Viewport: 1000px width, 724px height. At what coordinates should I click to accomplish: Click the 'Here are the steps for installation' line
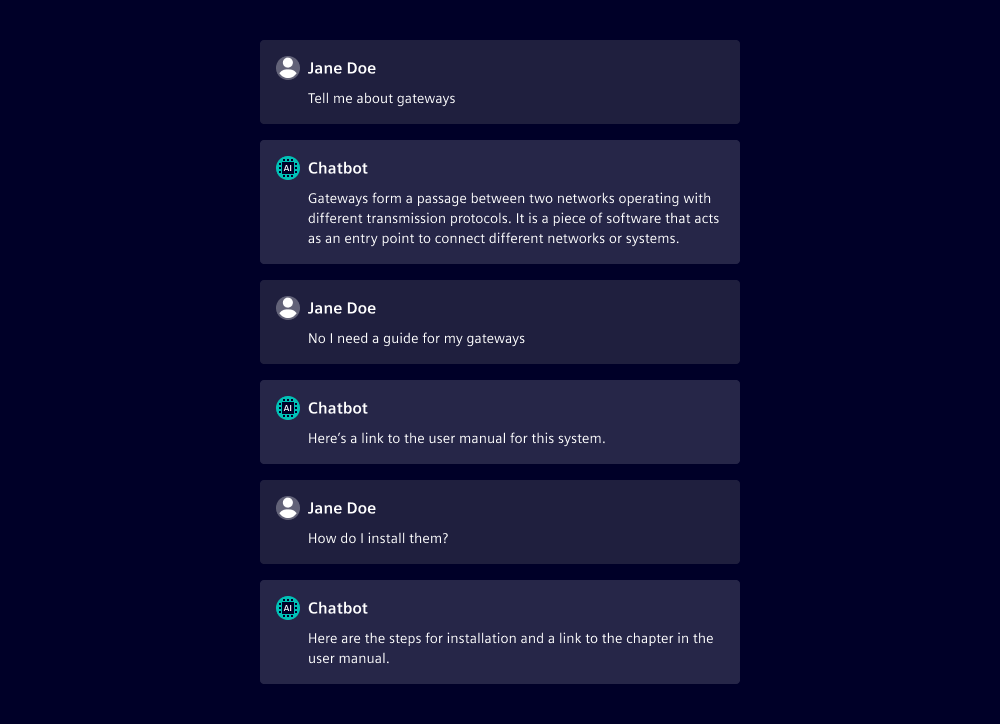510,638
